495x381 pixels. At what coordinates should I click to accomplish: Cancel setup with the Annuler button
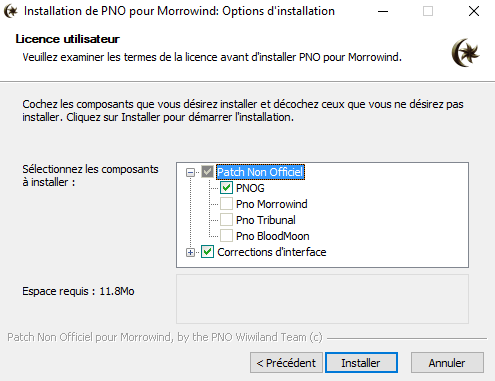[x=447, y=363]
